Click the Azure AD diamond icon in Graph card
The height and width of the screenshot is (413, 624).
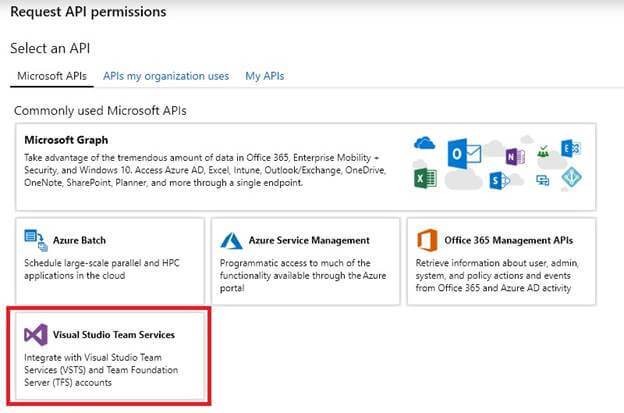[x=571, y=177]
